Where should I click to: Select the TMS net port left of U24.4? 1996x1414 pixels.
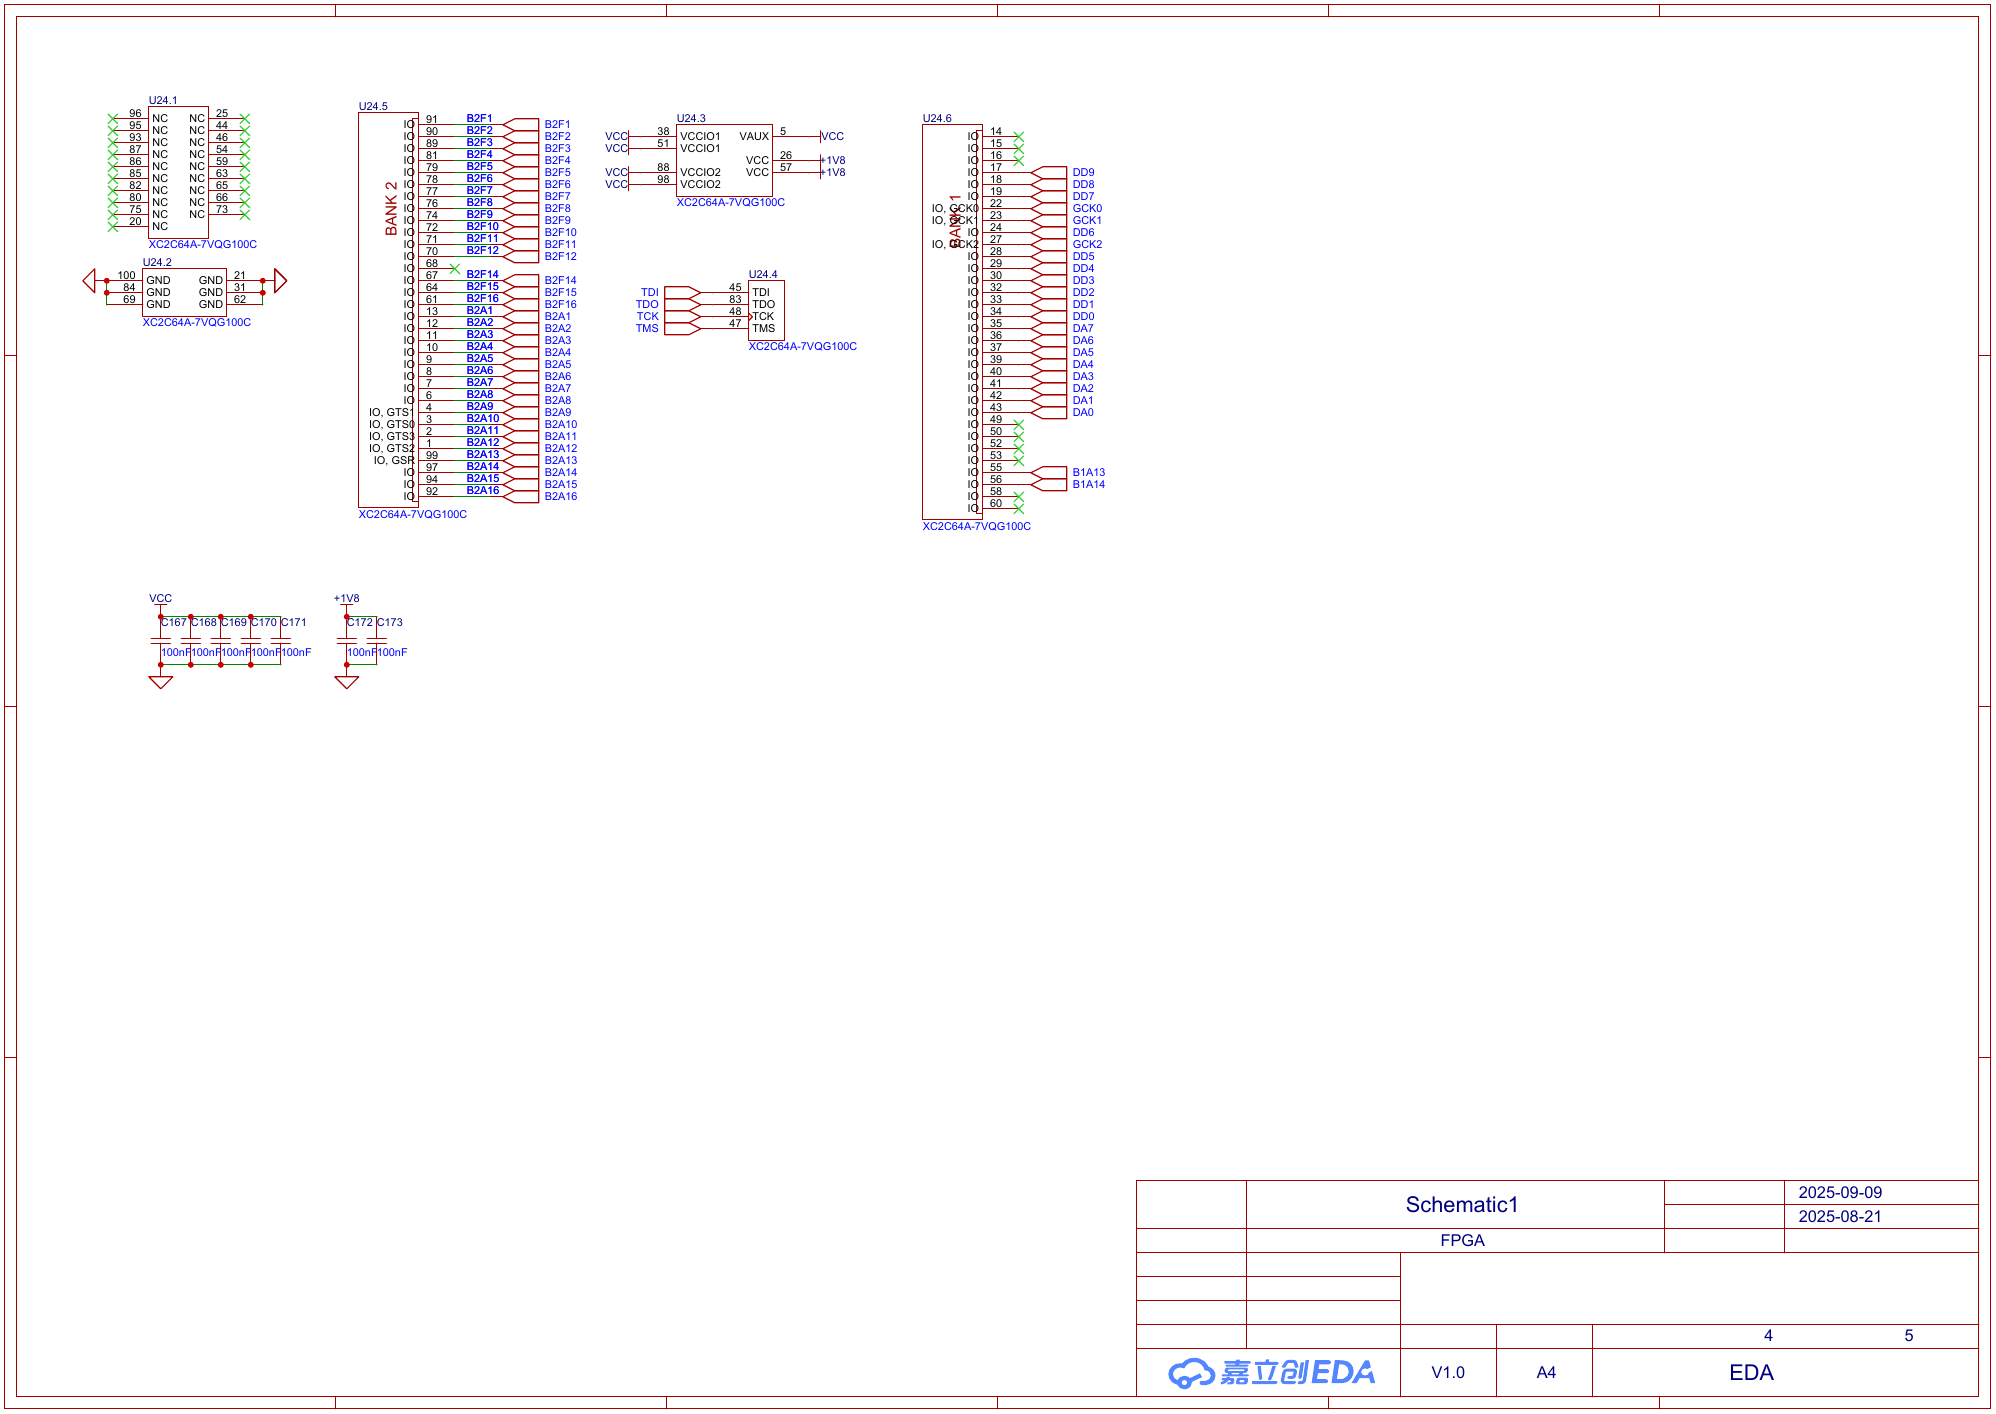[x=682, y=329]
